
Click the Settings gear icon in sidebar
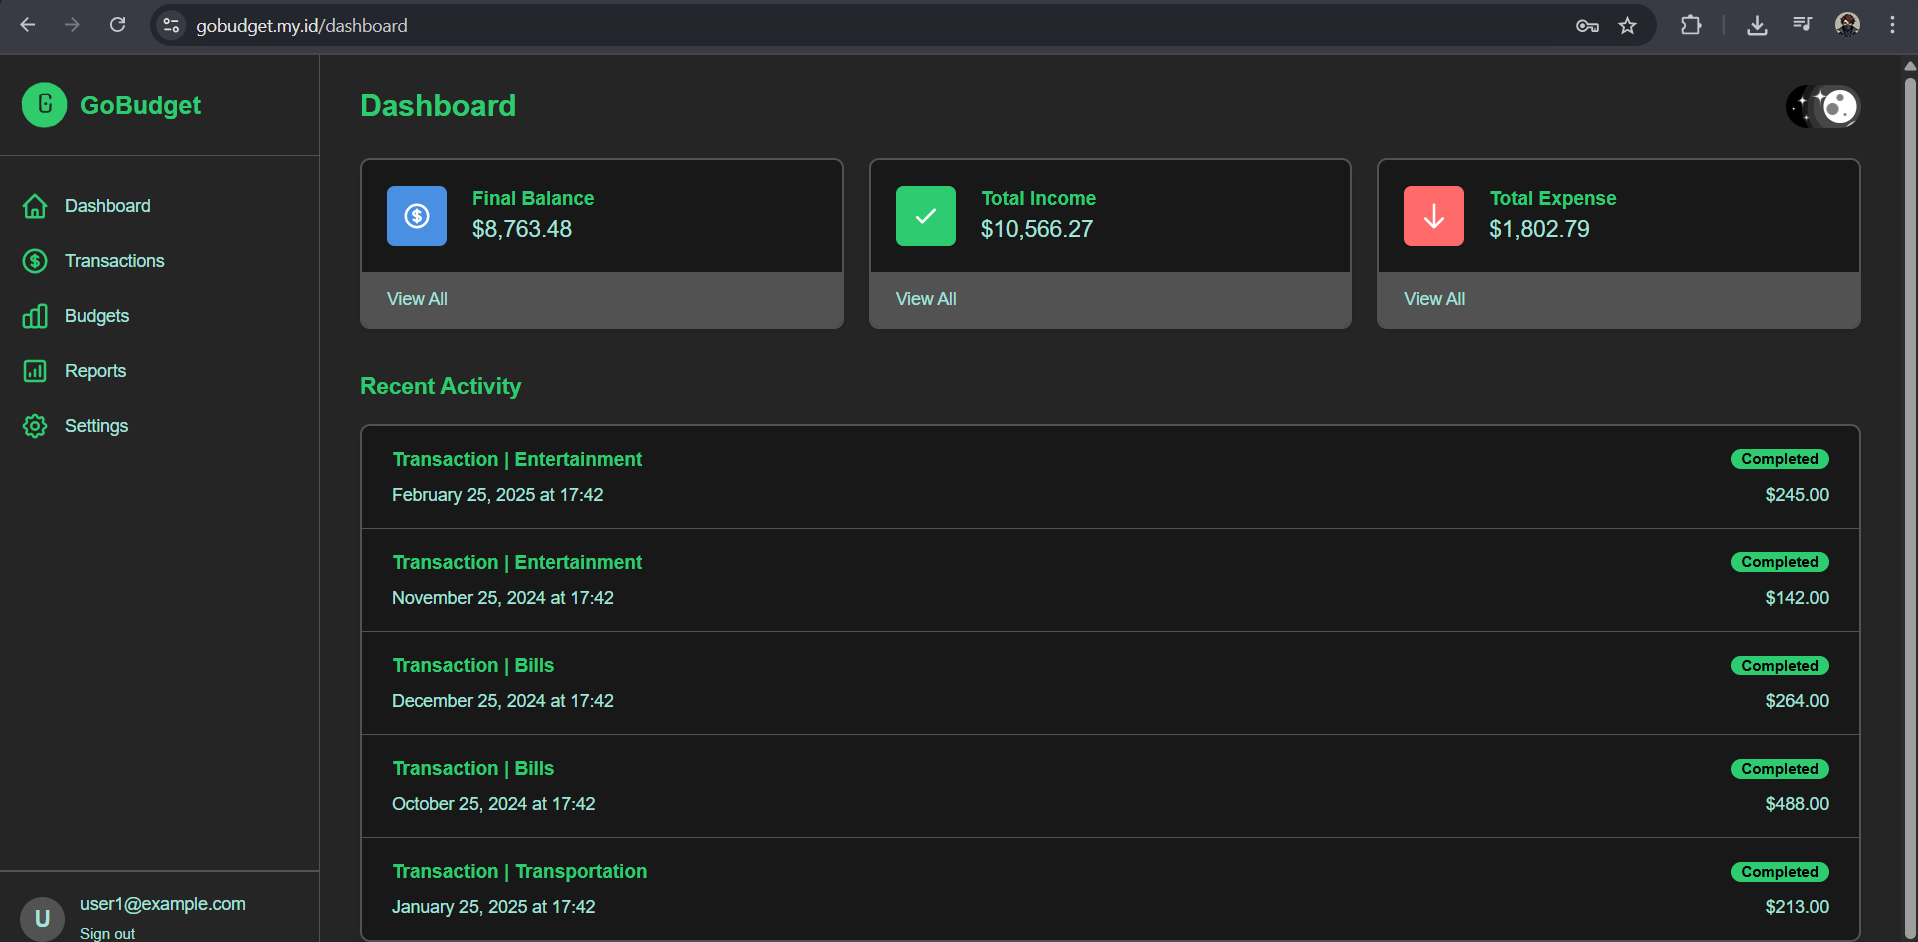pos(35,426)
